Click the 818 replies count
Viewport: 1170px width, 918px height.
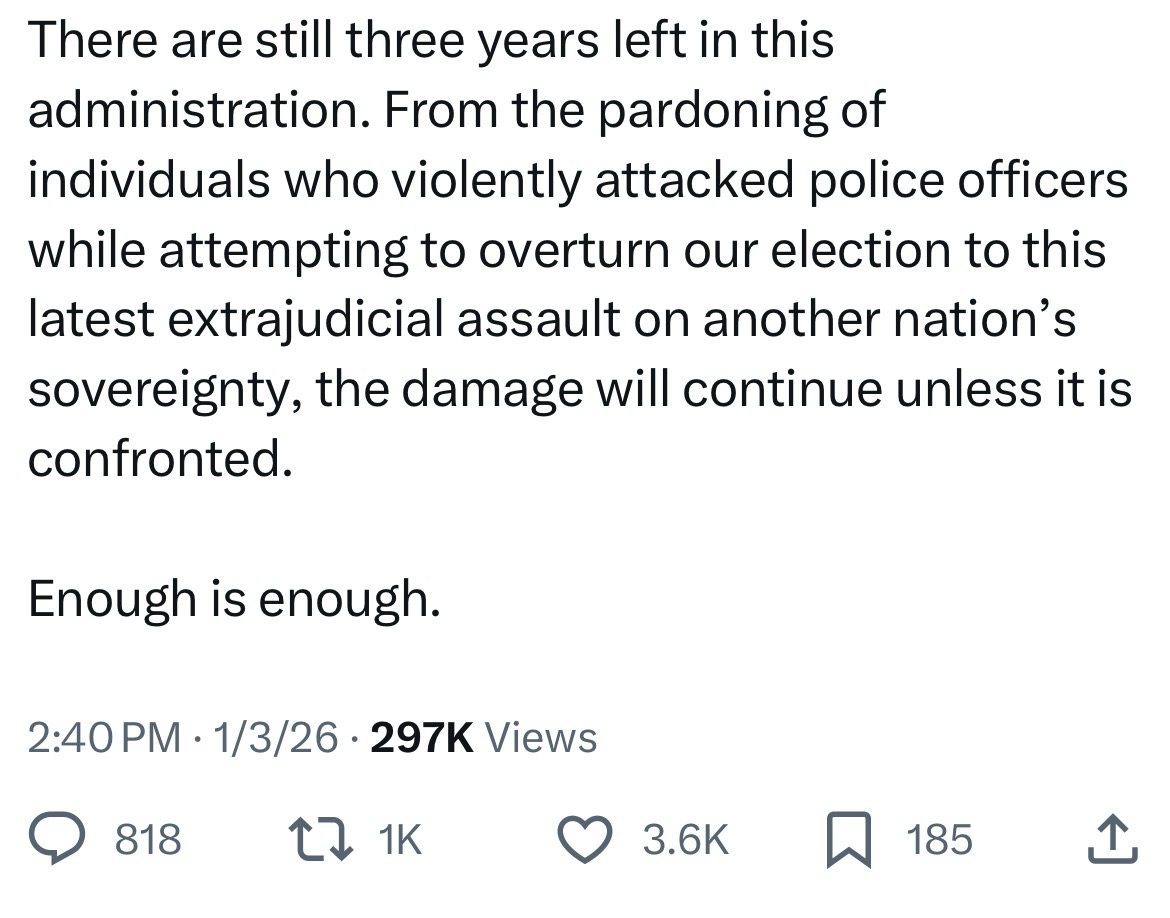pyautogui.click(x=149, y=839)
